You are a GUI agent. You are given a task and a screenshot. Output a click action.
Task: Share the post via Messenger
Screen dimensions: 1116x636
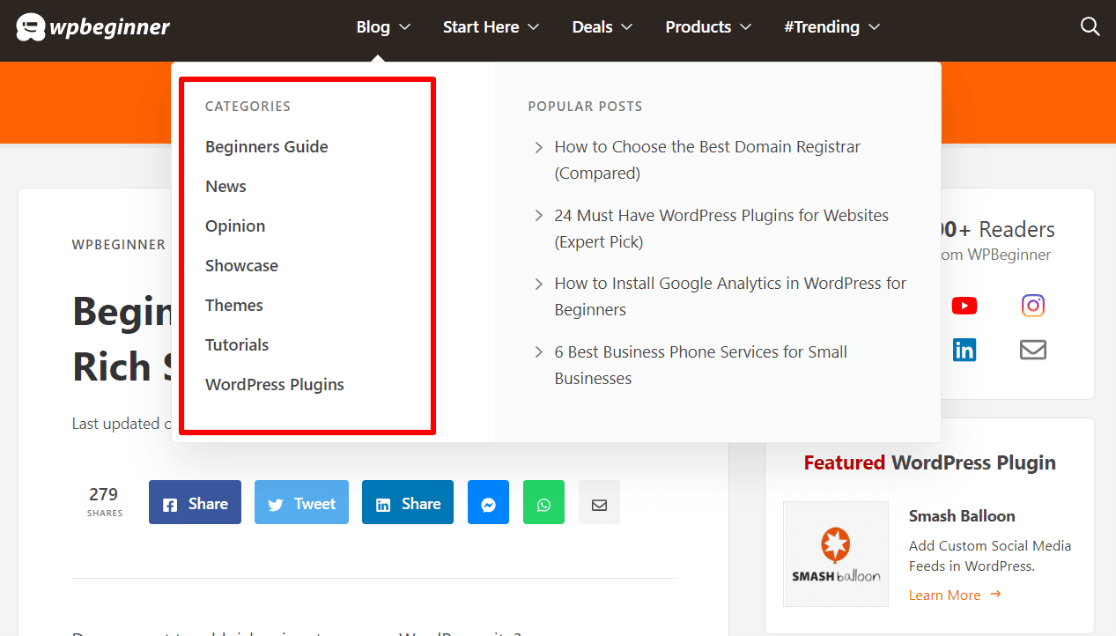pos(488,502)
